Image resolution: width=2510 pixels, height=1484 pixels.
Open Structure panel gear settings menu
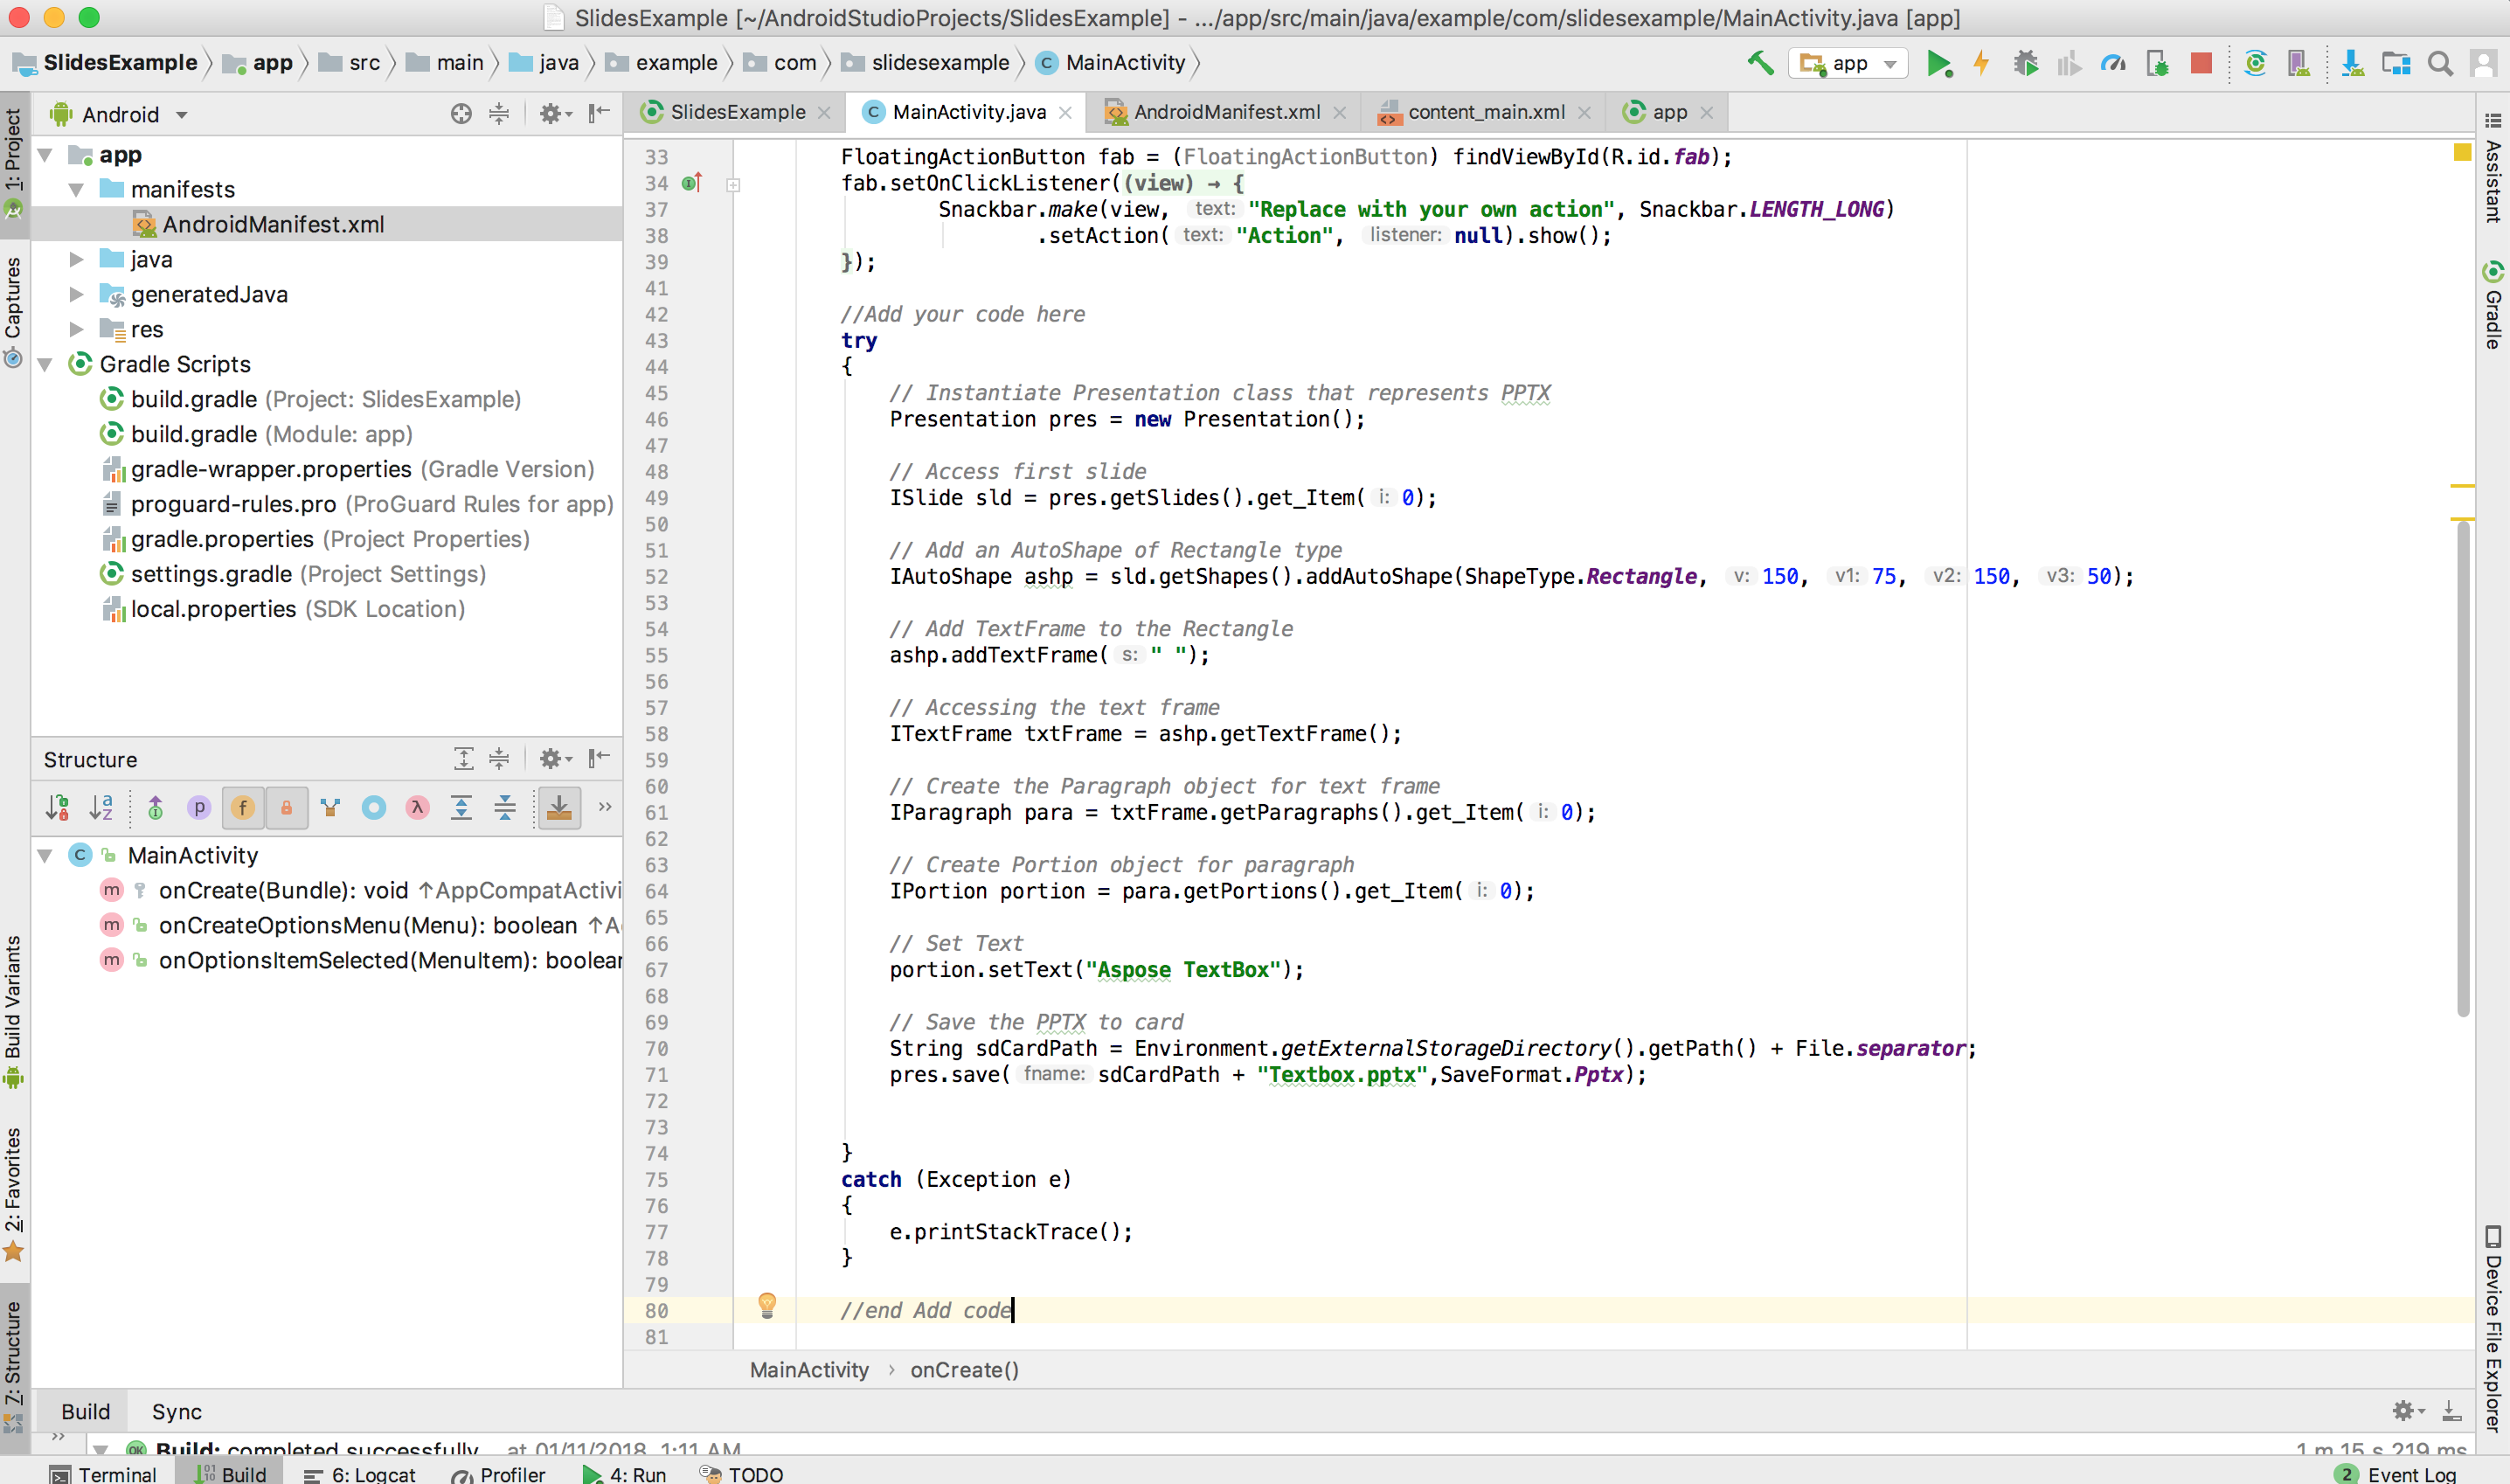click(555, 759)
